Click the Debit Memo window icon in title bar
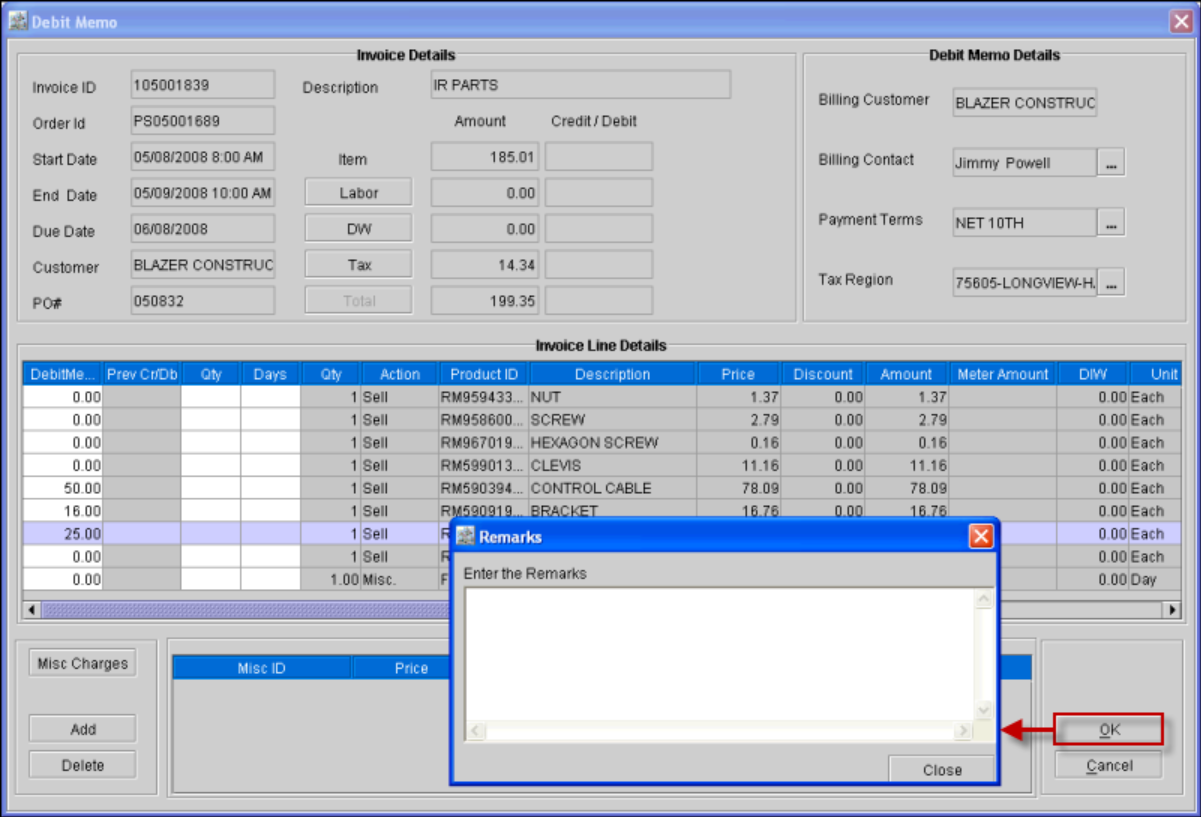1201x817 pixels. tap(18, 21)
